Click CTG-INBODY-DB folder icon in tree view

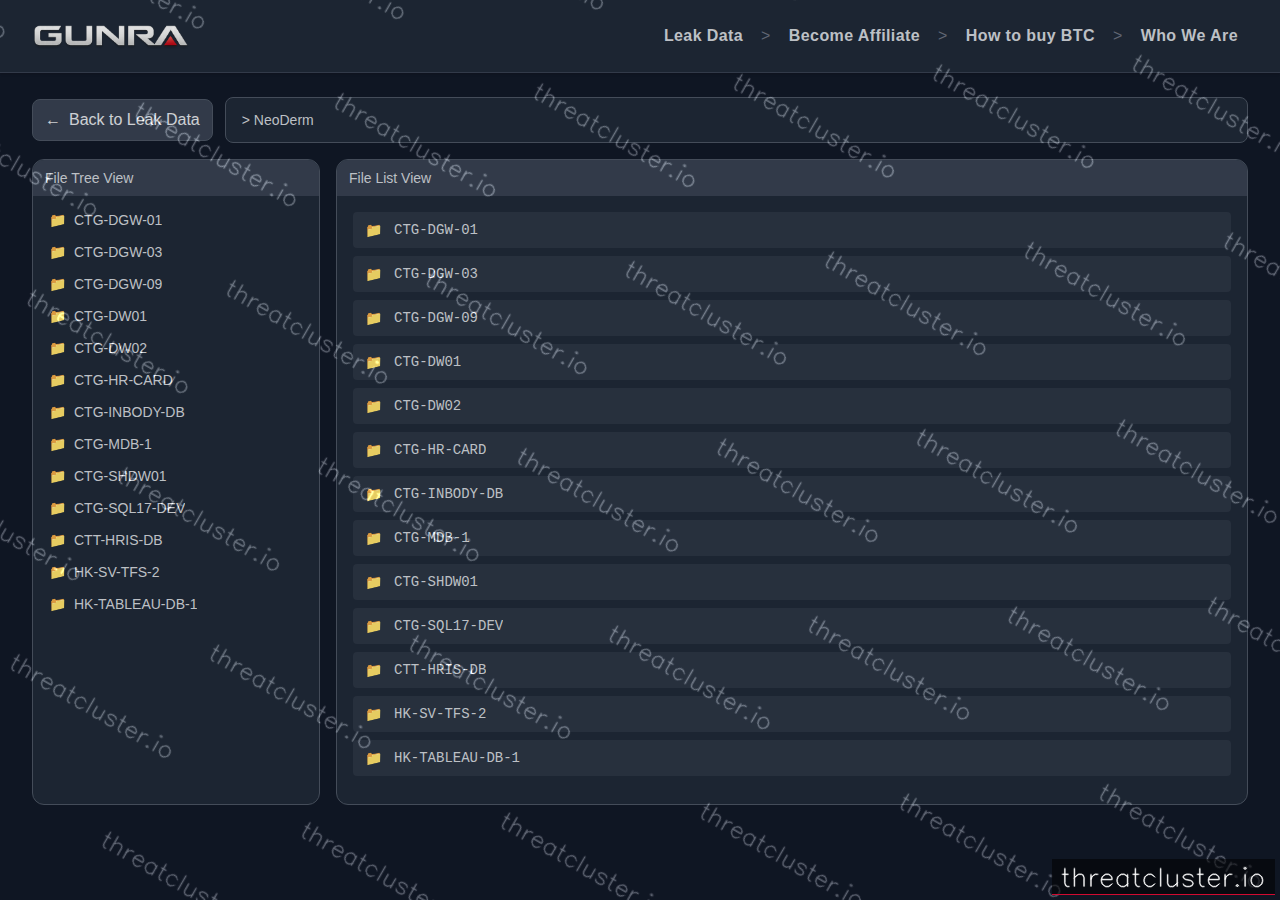click(x=57, y=412)
